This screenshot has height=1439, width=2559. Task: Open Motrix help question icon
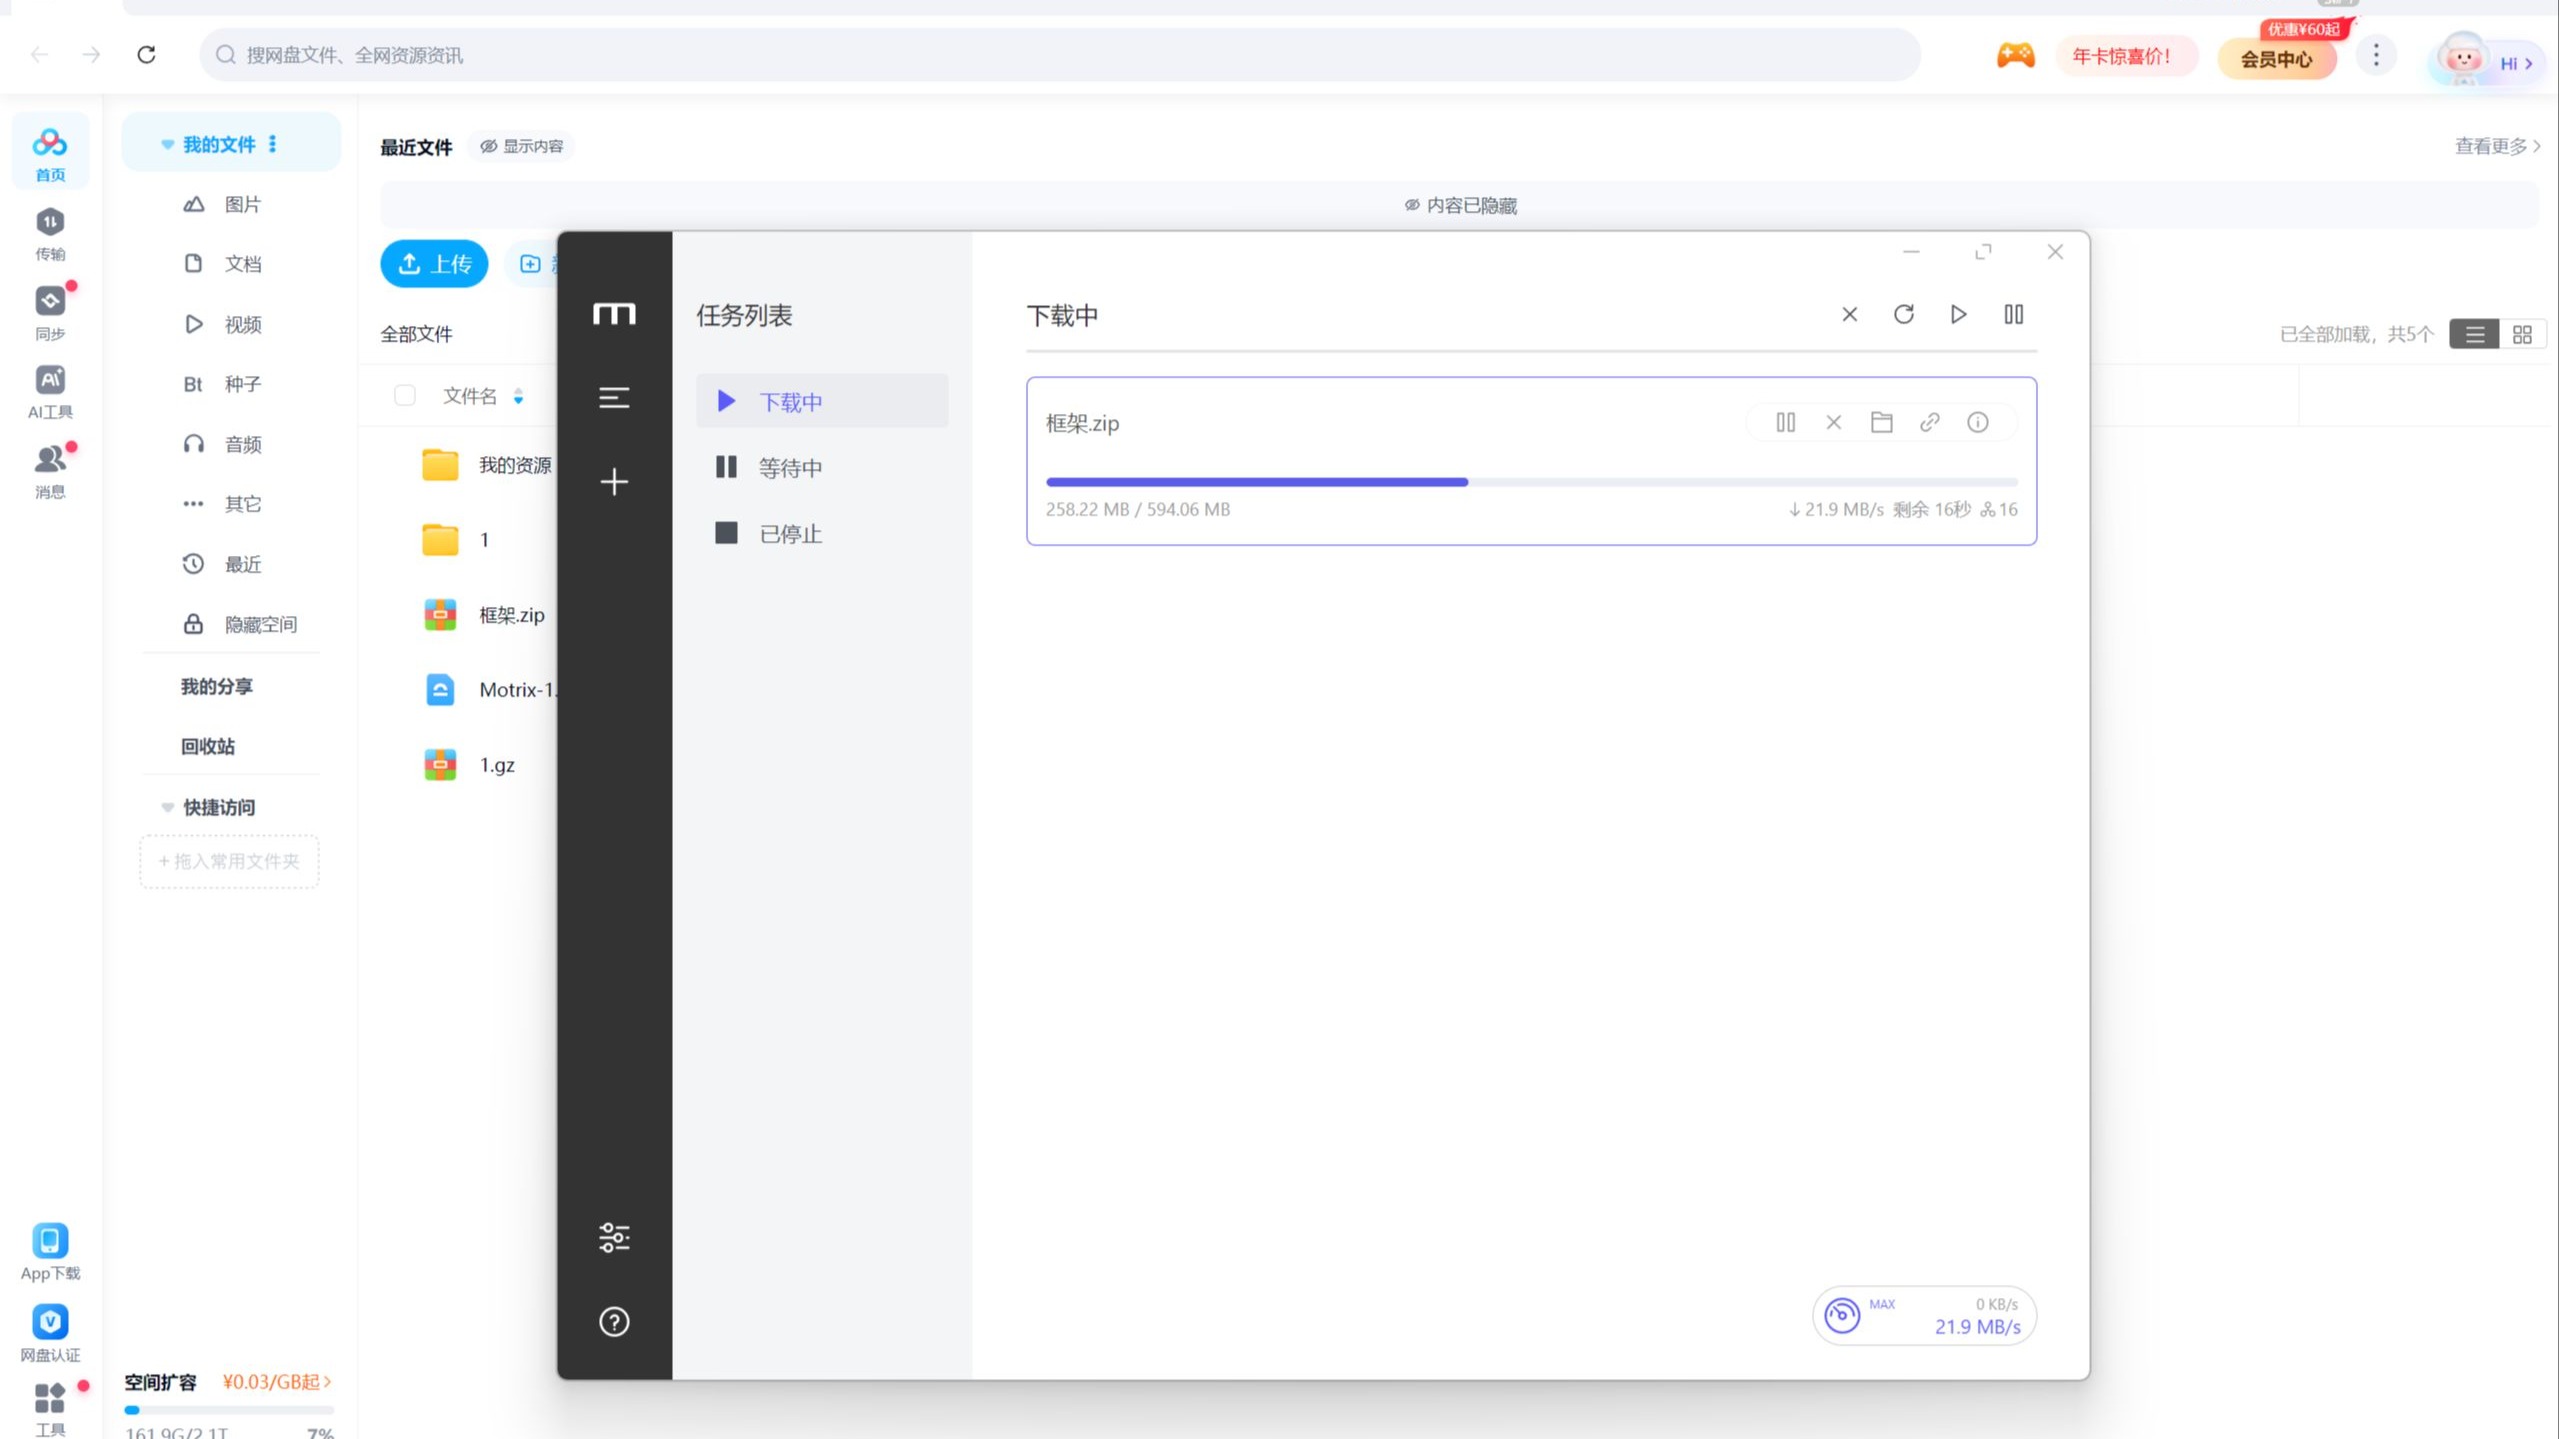pyautogui.click(x=614, y=1321)
